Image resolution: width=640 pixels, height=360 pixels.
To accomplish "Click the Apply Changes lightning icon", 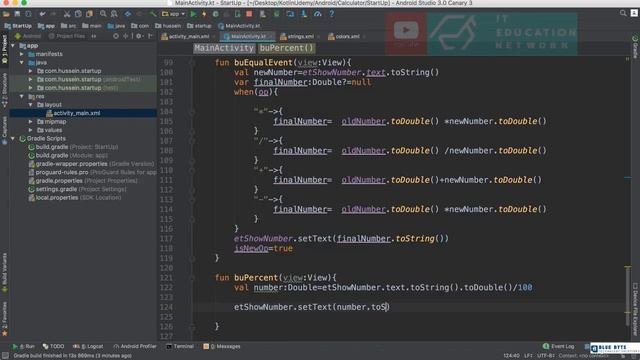I will 204,14.
